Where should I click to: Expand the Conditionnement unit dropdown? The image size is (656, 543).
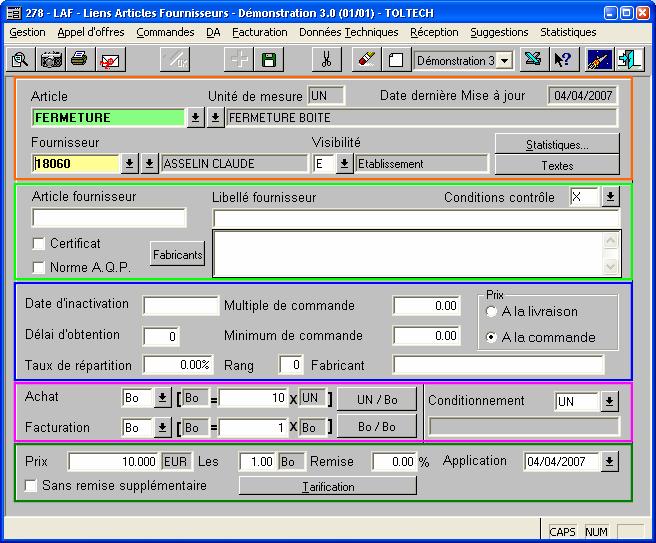click(610, 402)
